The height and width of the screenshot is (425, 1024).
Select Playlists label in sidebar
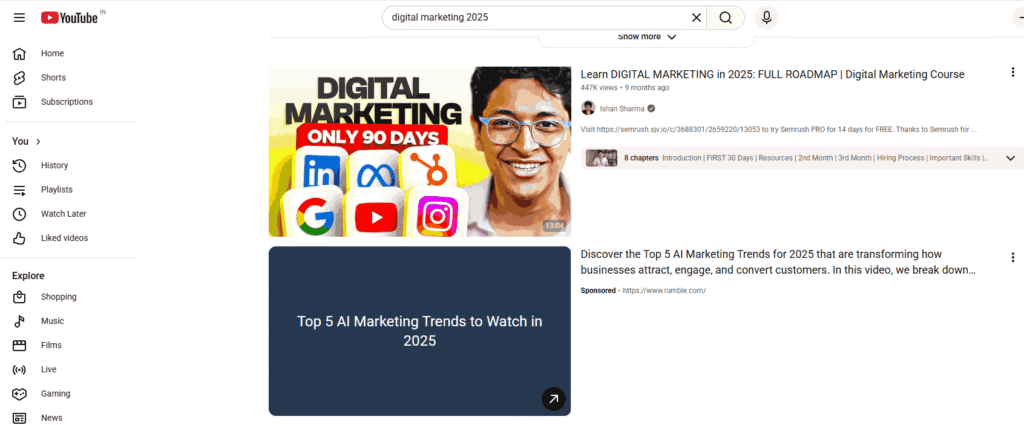(x=57, y=189)
